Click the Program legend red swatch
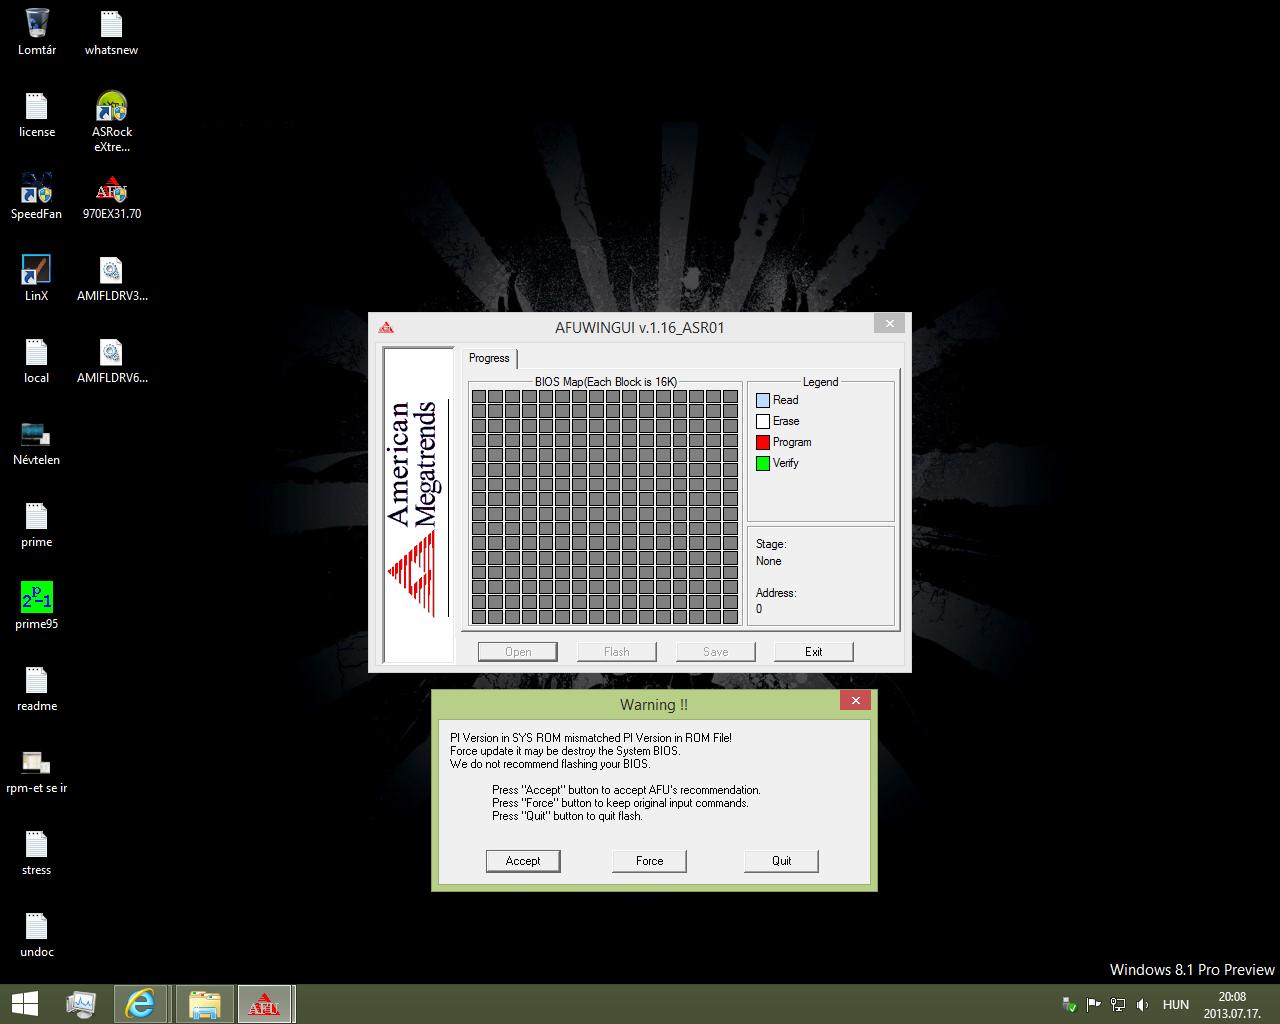The width and height of the screenshot is (1280, 1024). pos(763,442)
